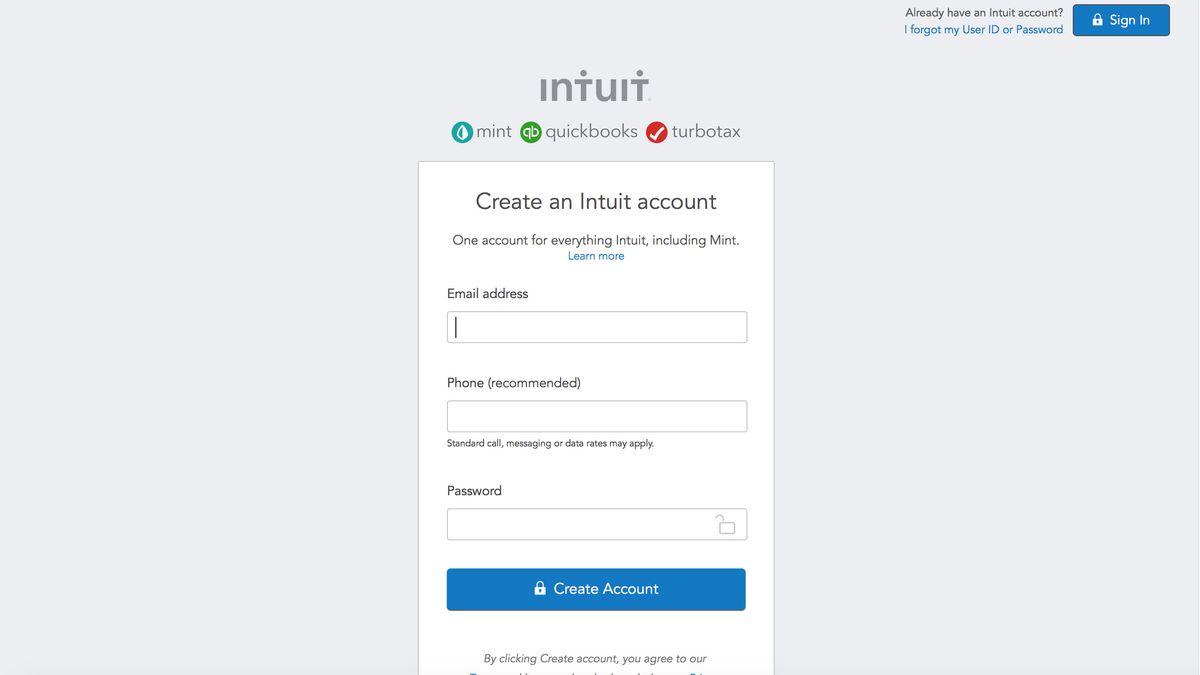Image resolution: width=1200 pixels, height=675 pixels.
Task: Focus the Email address input field
Action: click(x=596, y=327)
